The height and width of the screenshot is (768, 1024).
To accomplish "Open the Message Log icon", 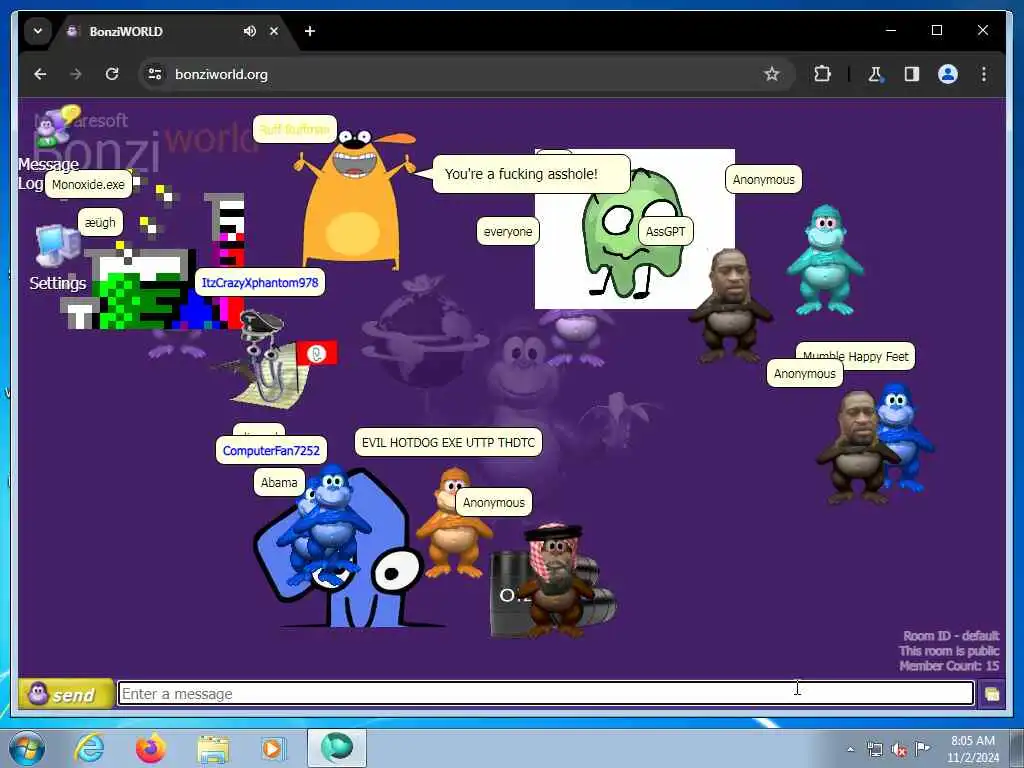I will point(56,125).
